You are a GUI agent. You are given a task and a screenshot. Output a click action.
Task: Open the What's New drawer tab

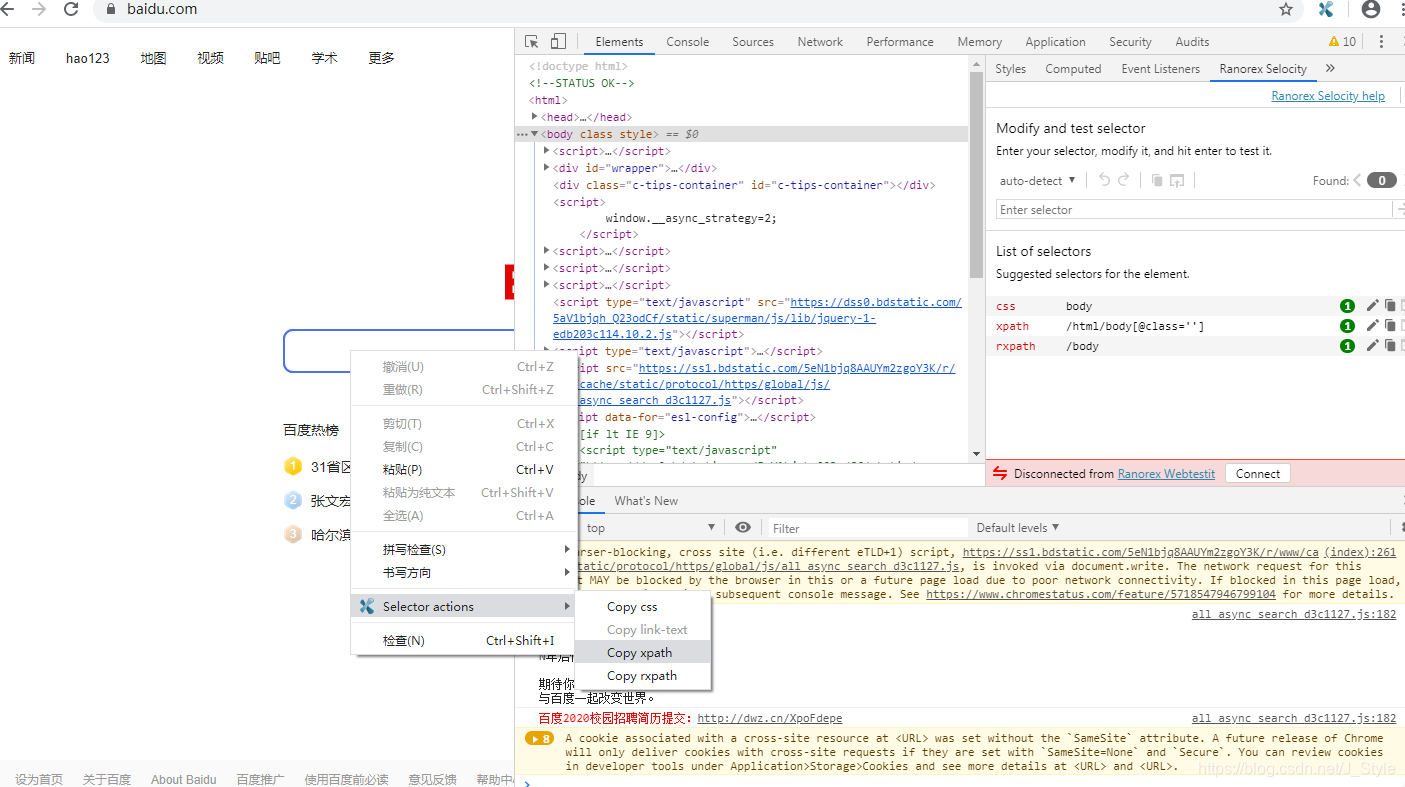[x=646, y=501]
